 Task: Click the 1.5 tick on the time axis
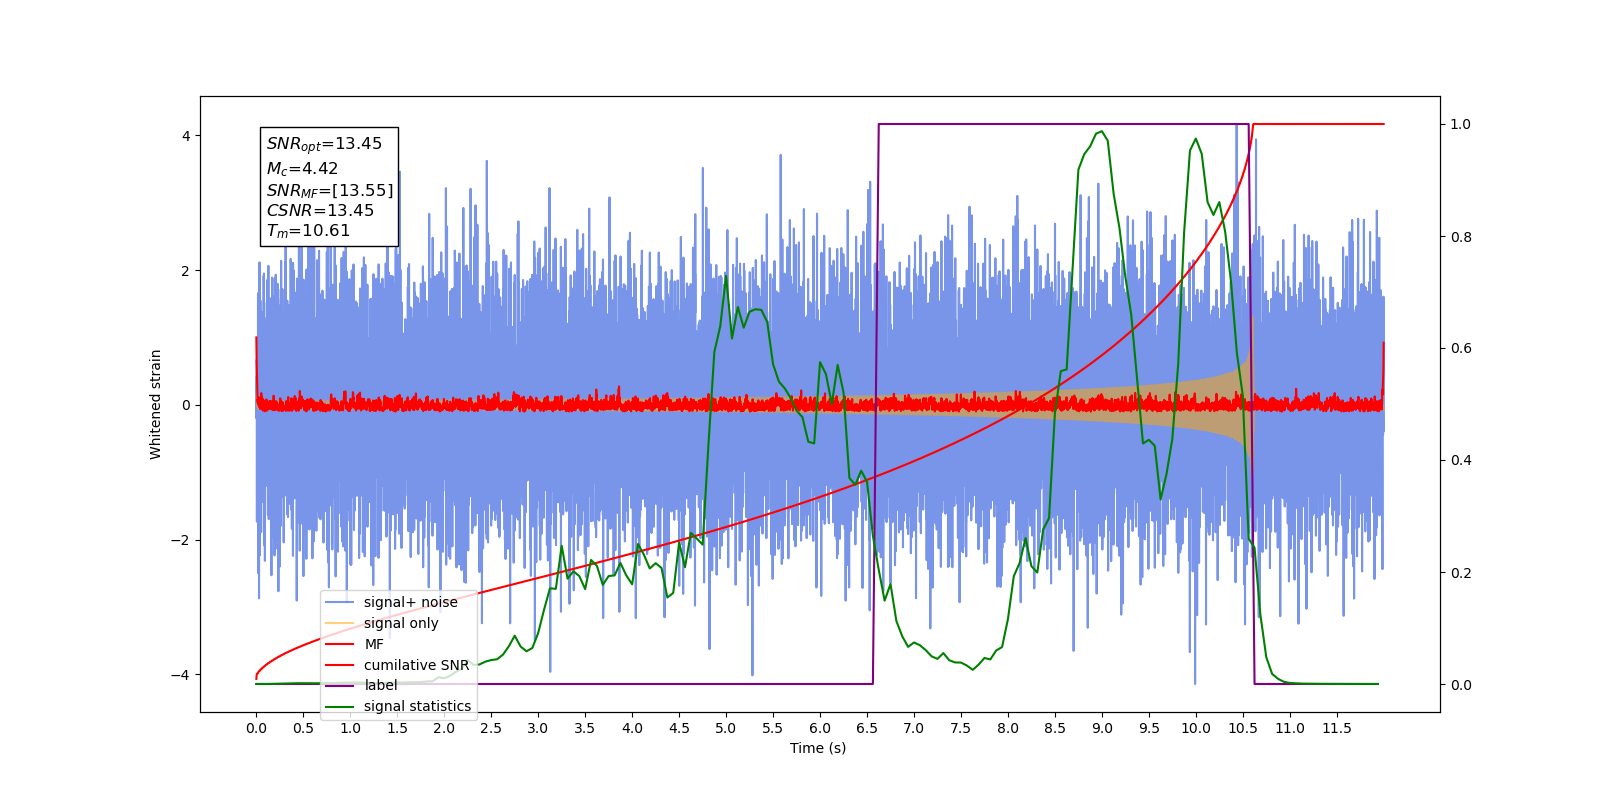[397, 728]
